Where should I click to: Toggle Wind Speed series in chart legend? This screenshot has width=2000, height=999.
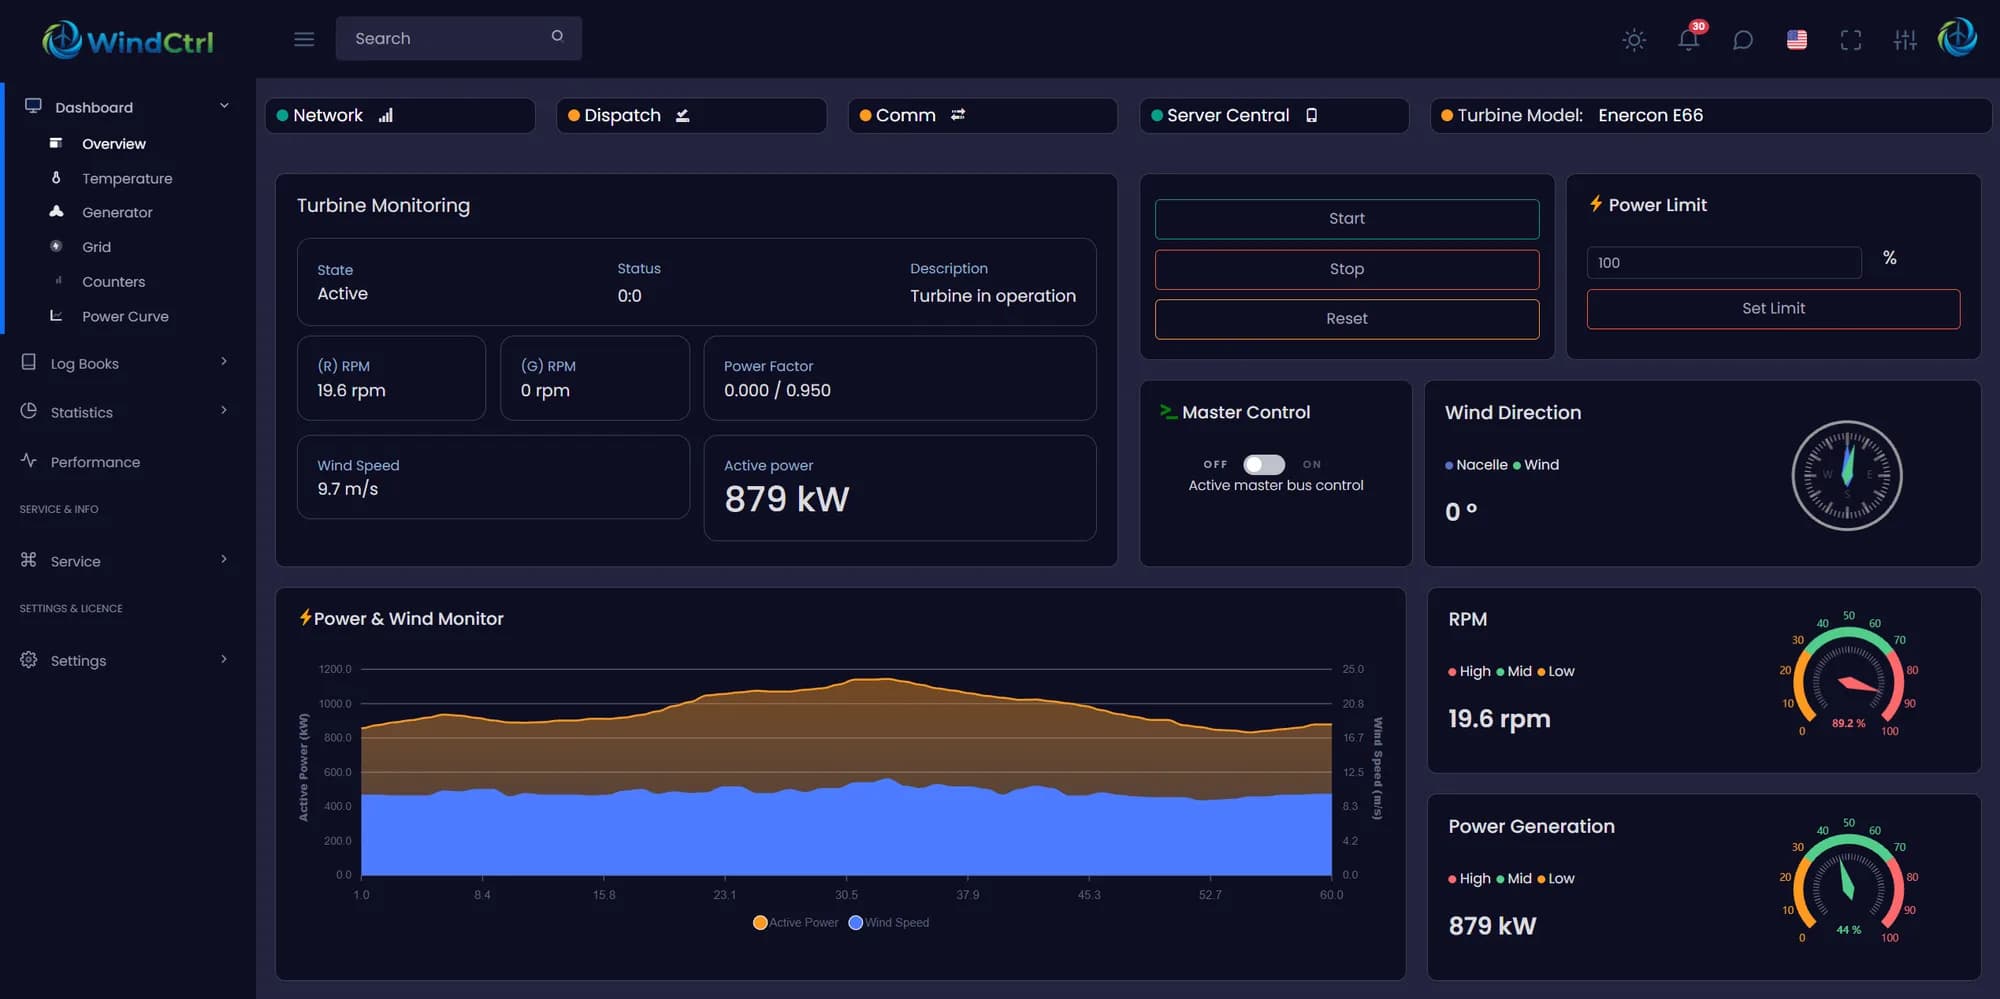[889, 922]
